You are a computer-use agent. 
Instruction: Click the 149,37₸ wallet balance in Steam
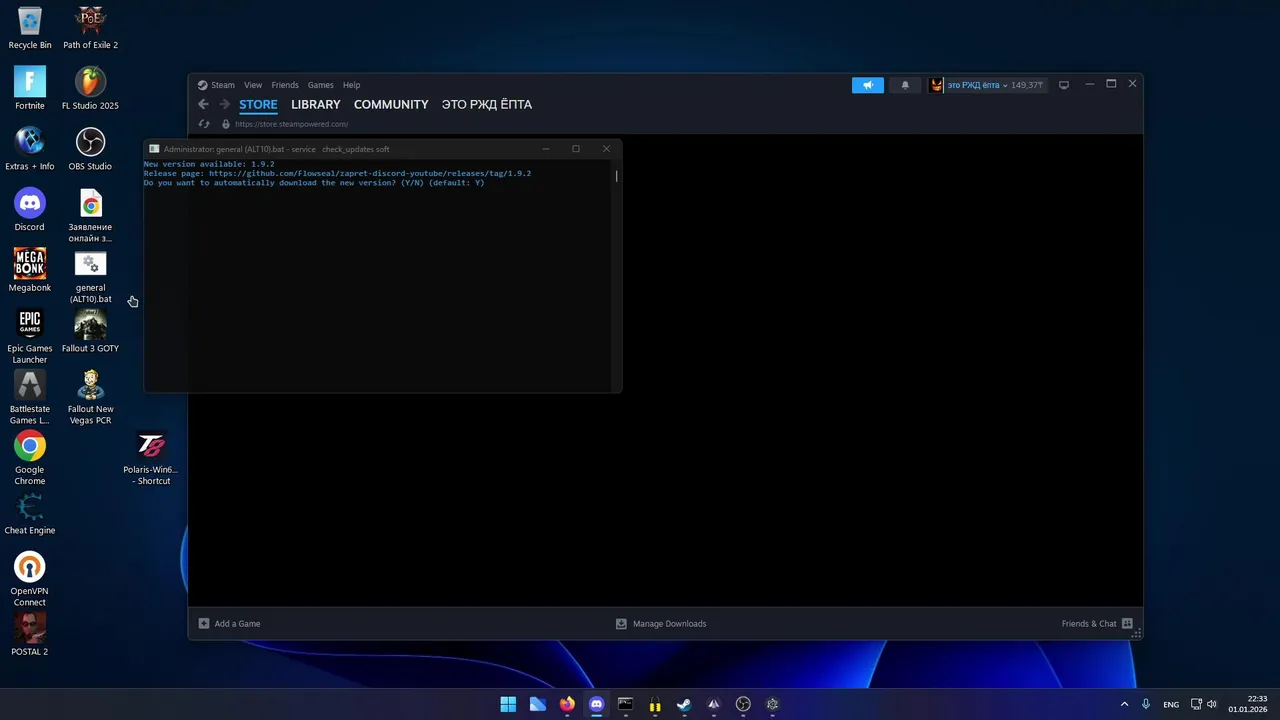[1027, 85]
